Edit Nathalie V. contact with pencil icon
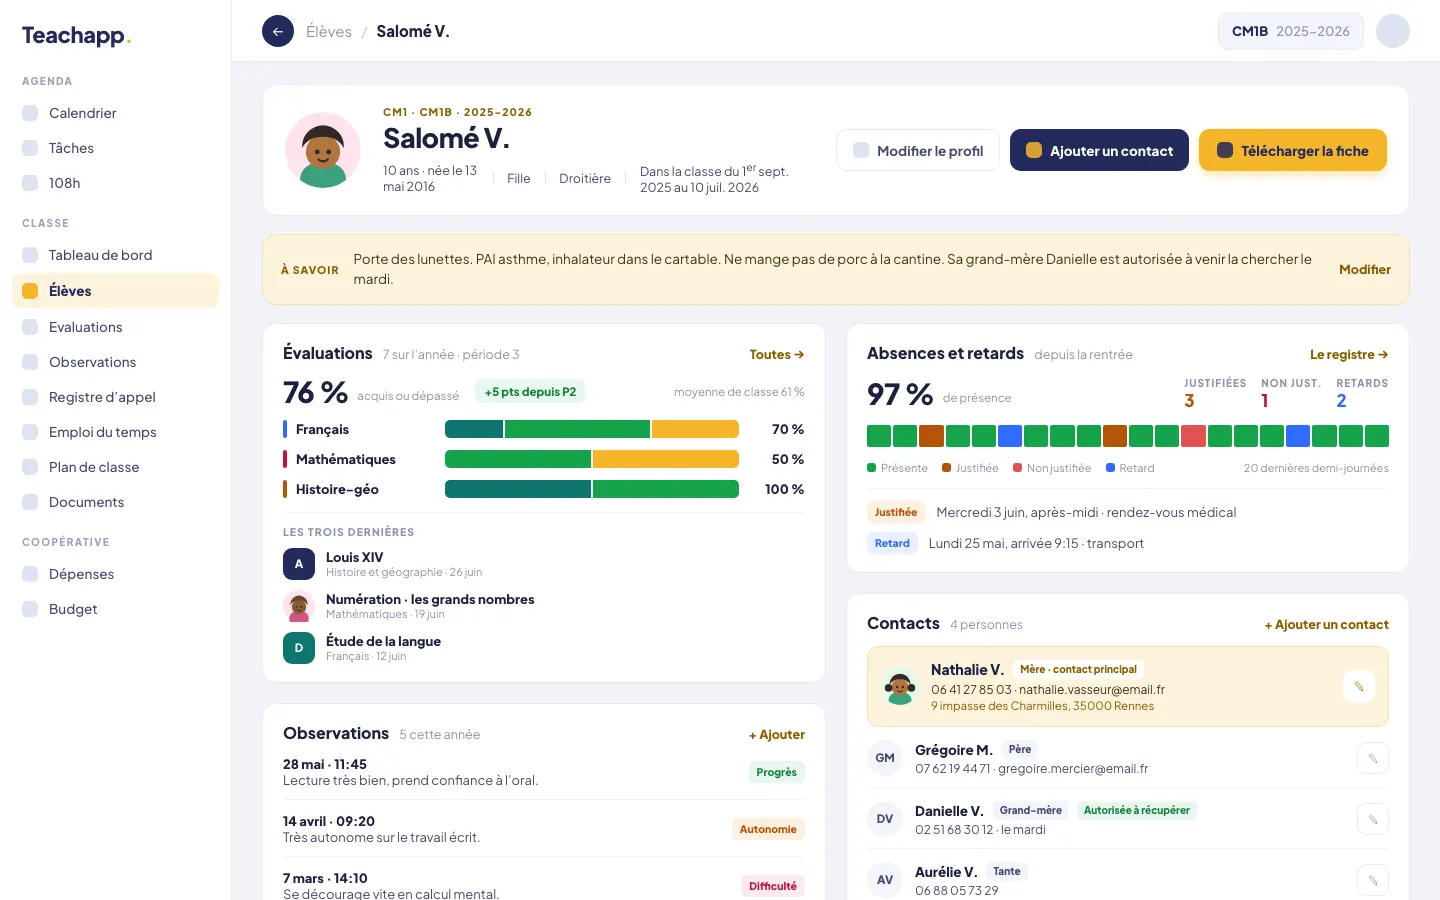 pyautogui.click(x=1359, y=686)
